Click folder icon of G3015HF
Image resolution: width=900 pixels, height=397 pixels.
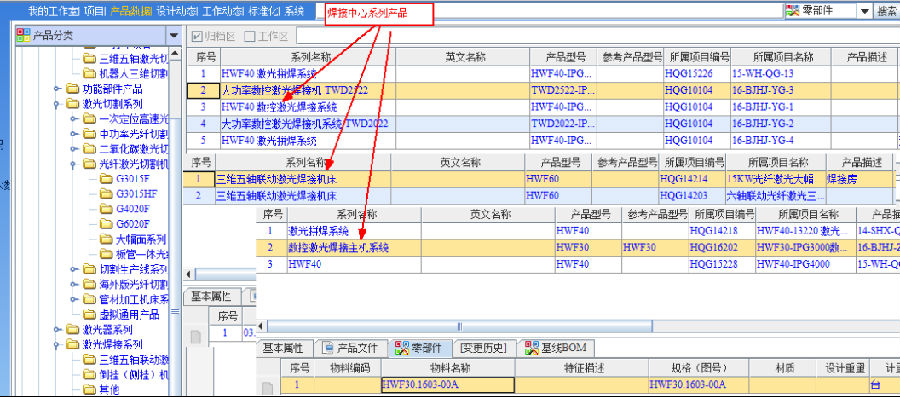tap(106, 193)
